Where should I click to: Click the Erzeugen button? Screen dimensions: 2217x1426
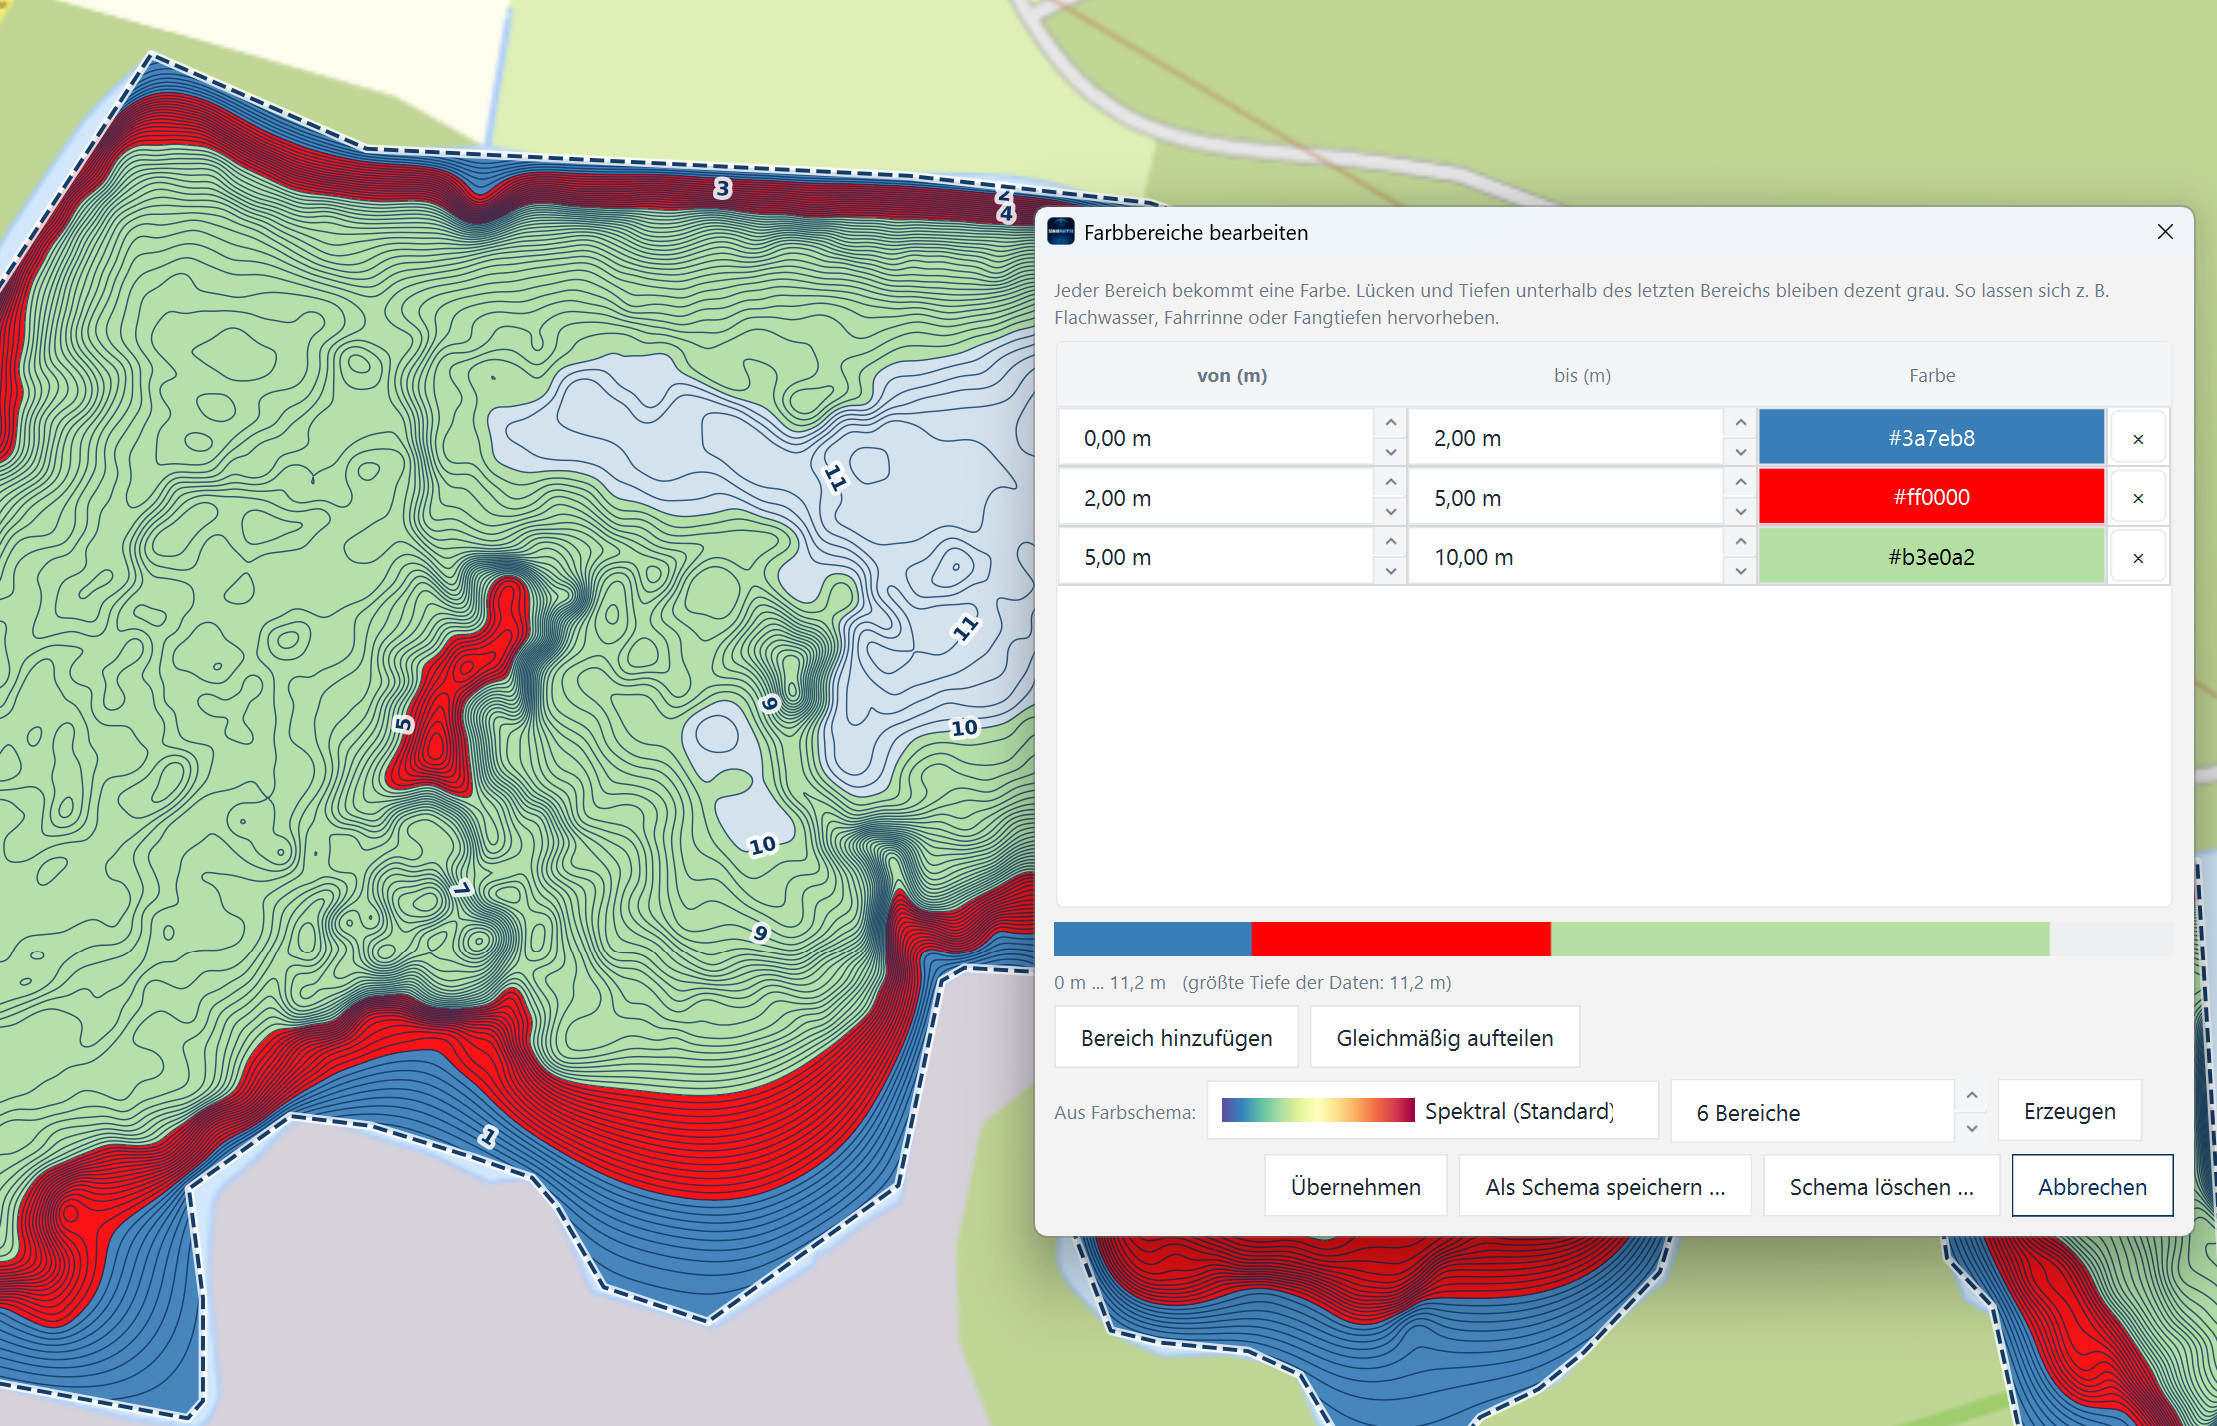pos(2069,1111)
